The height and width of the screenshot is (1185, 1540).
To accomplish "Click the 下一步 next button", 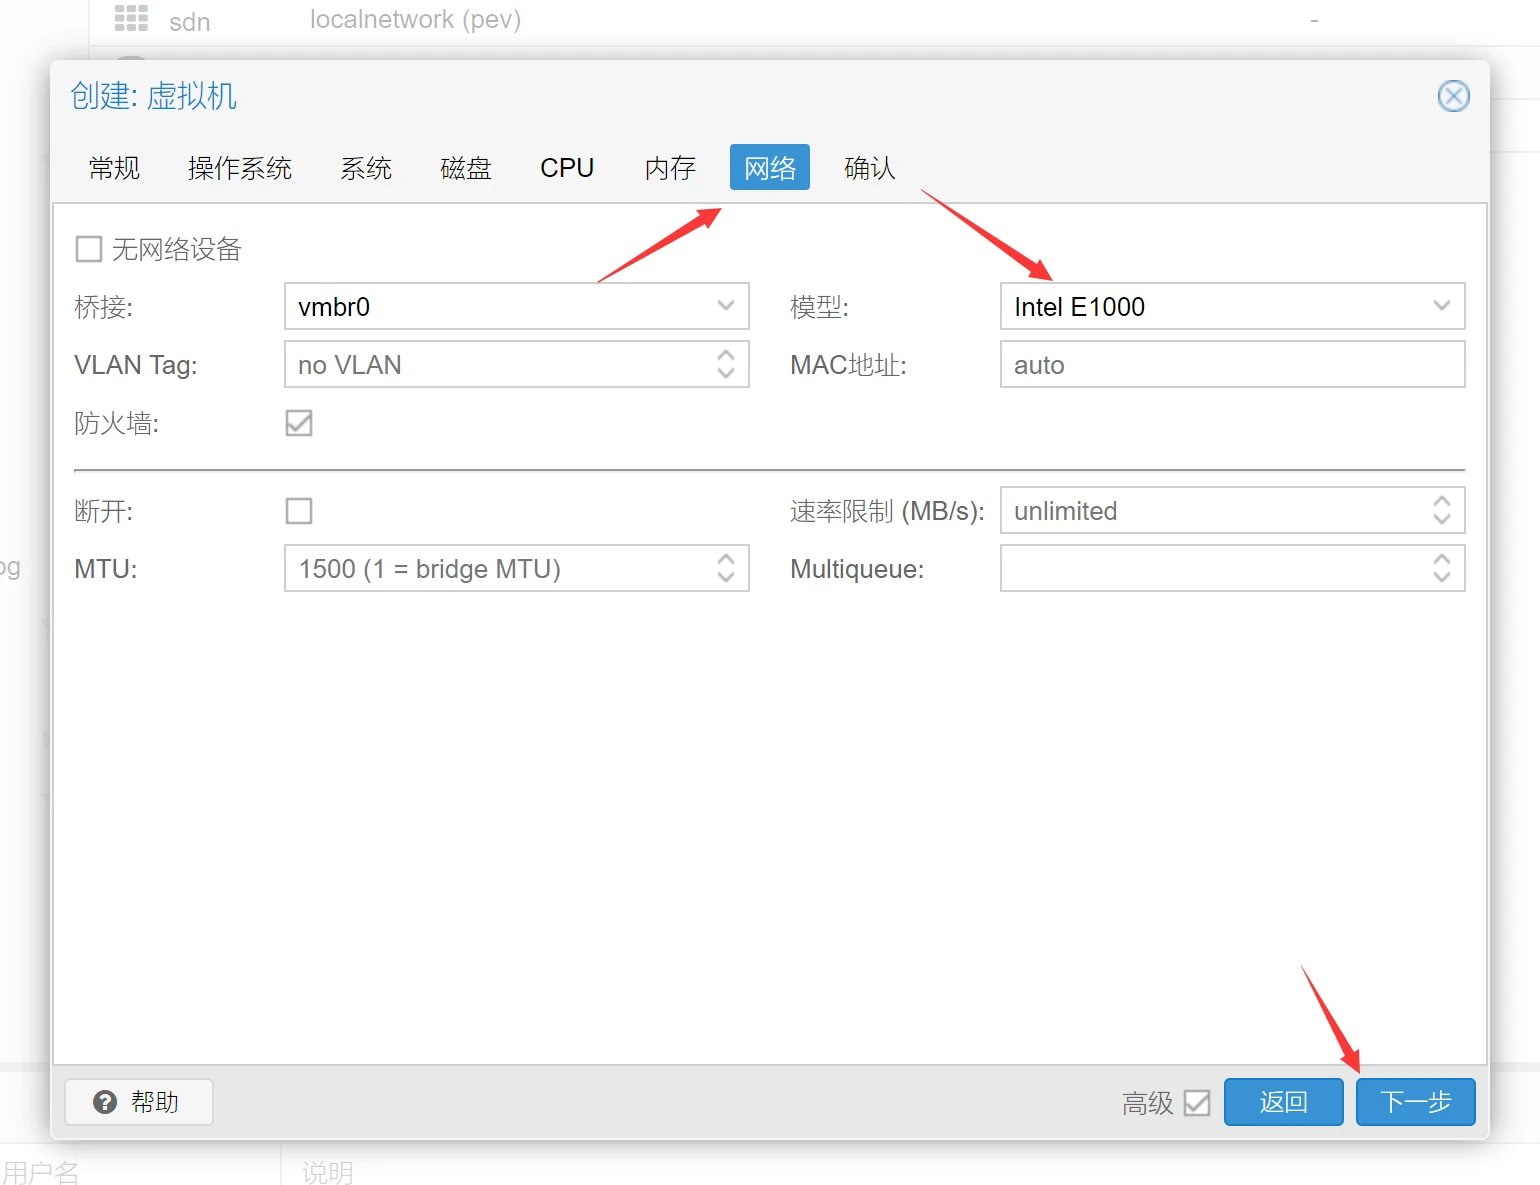I will (1416, 1102).
